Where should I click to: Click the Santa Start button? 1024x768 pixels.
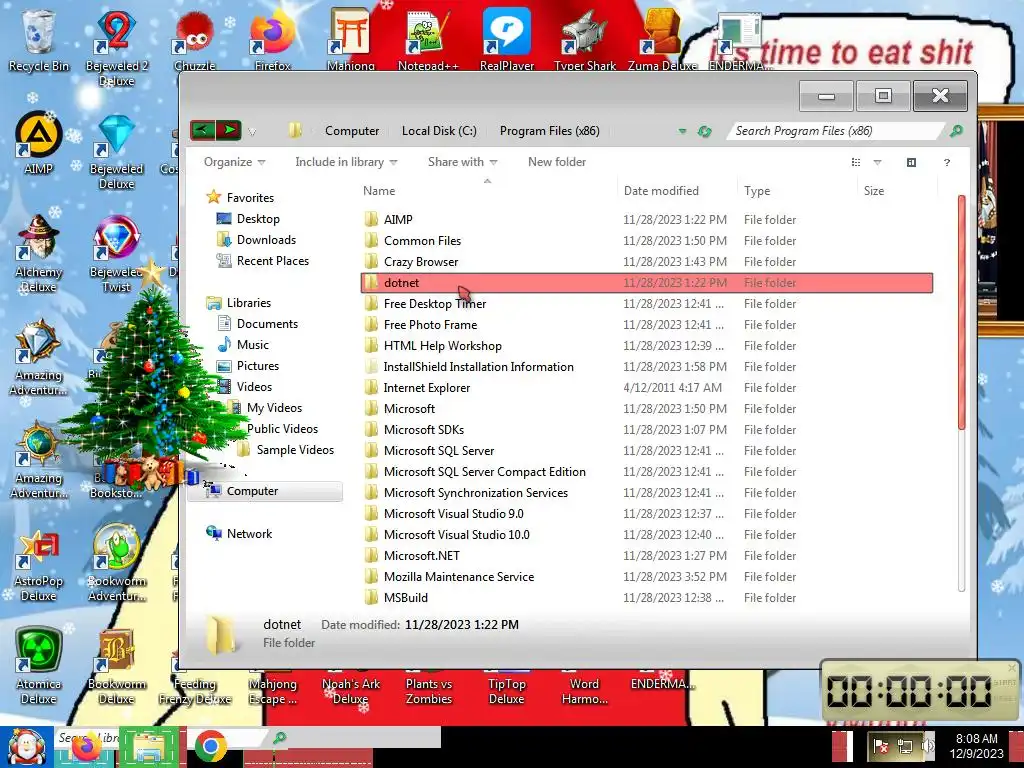click(x=26, y=746)
